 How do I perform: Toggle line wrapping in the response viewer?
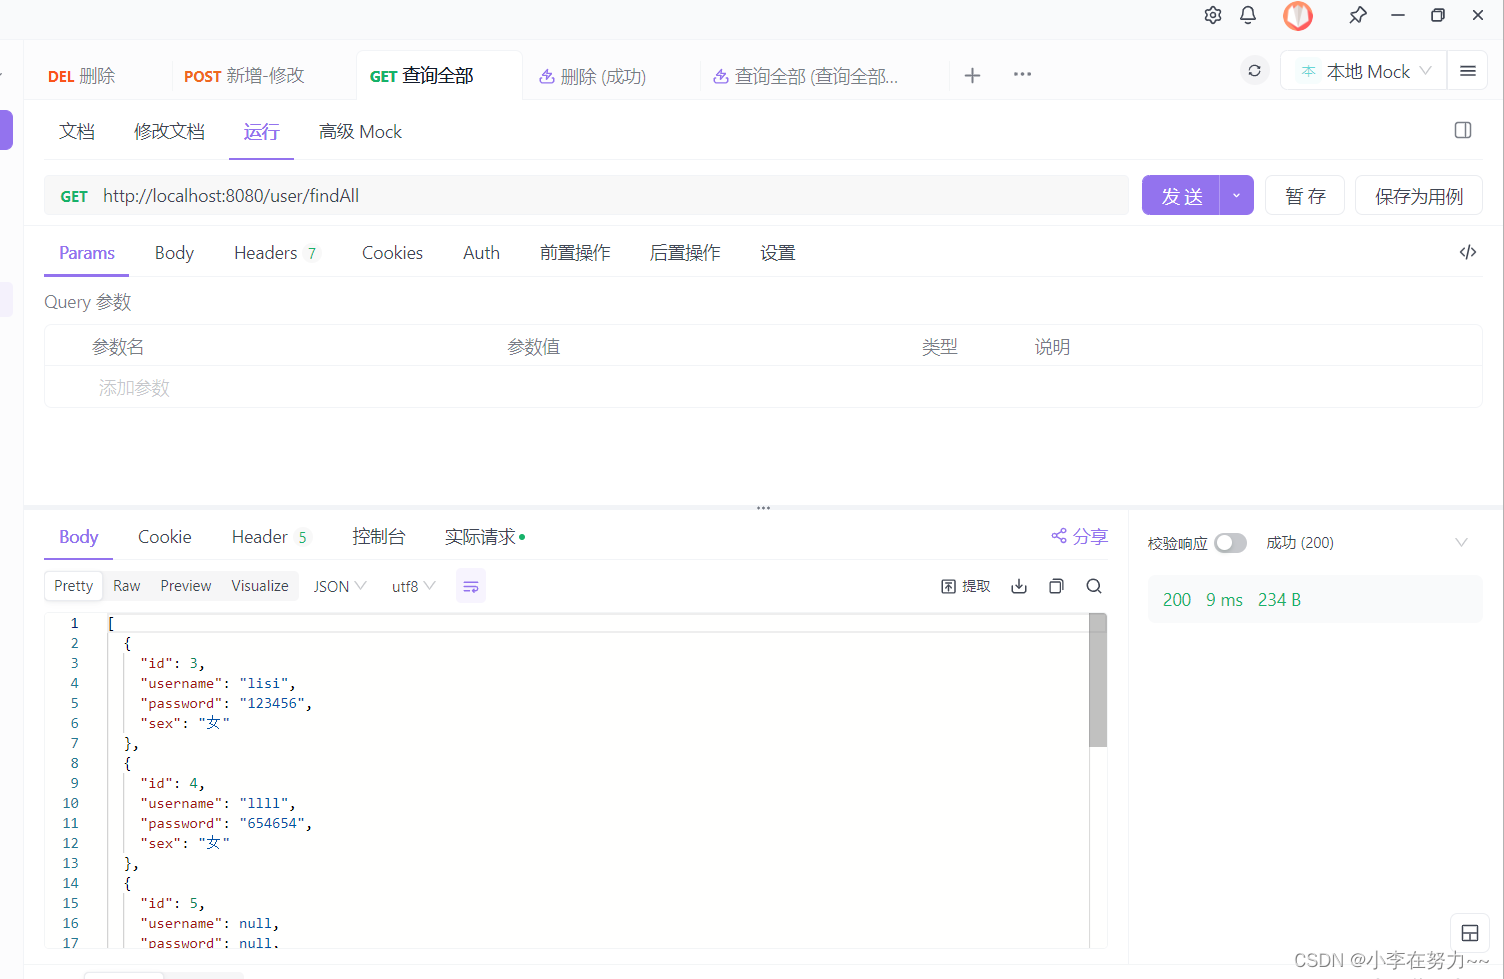point(471,586)
